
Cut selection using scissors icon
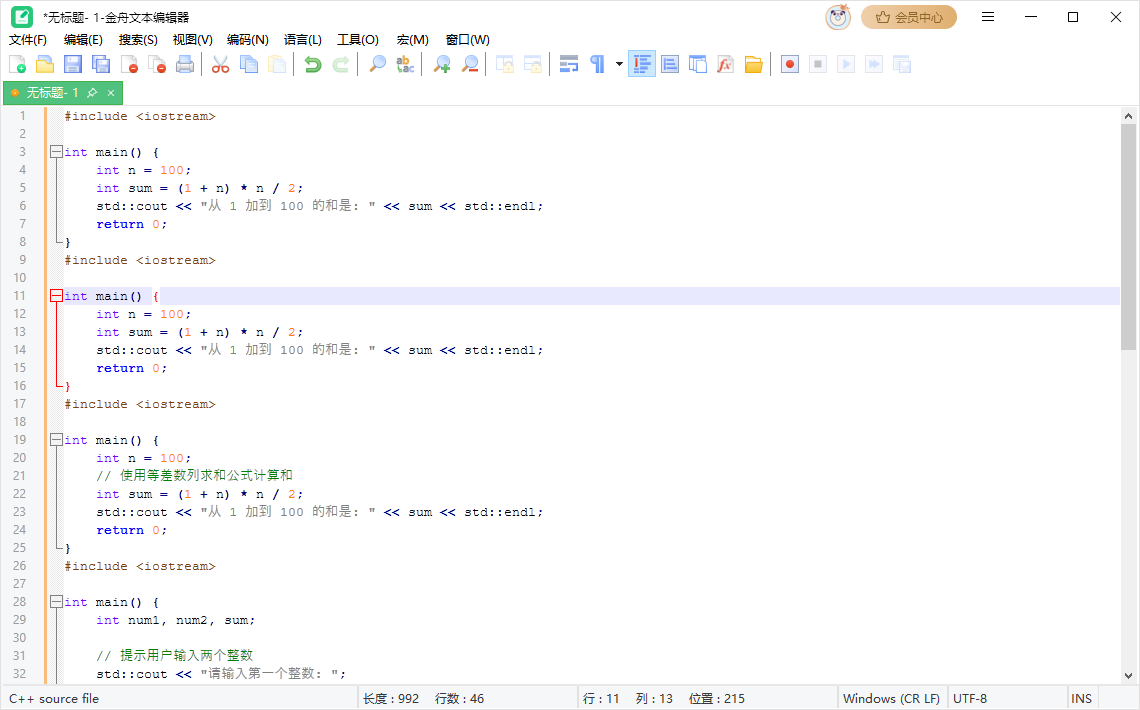point(220,65)
